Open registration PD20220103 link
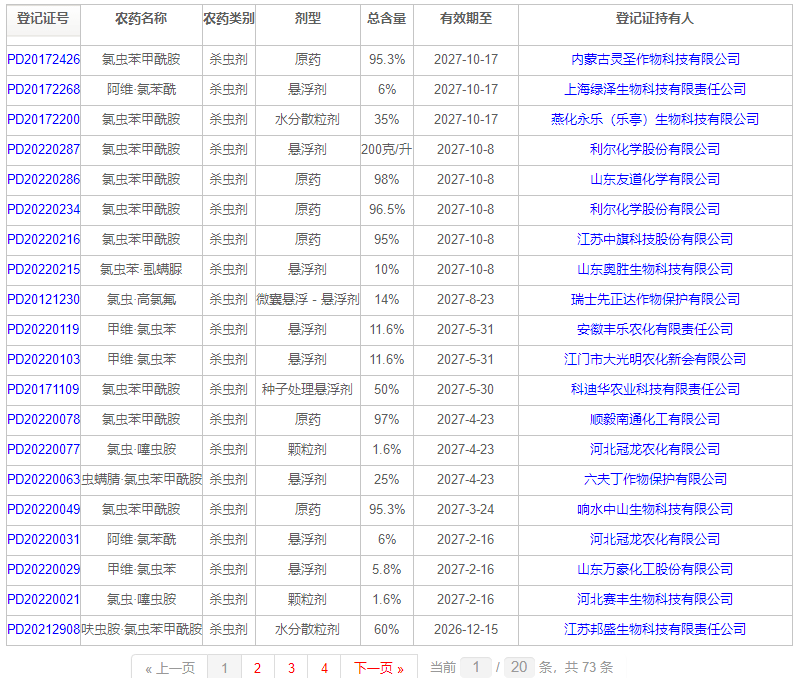Viewport: 803px width, 678px height. [x=44, y=359]
